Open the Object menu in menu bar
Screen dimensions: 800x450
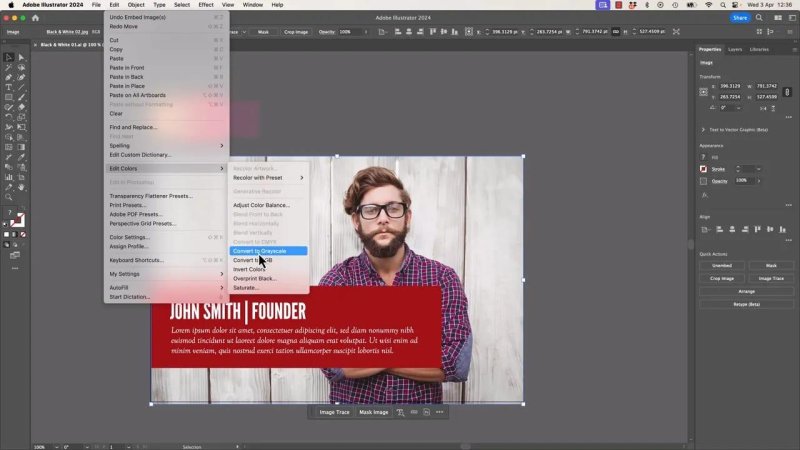136,5
